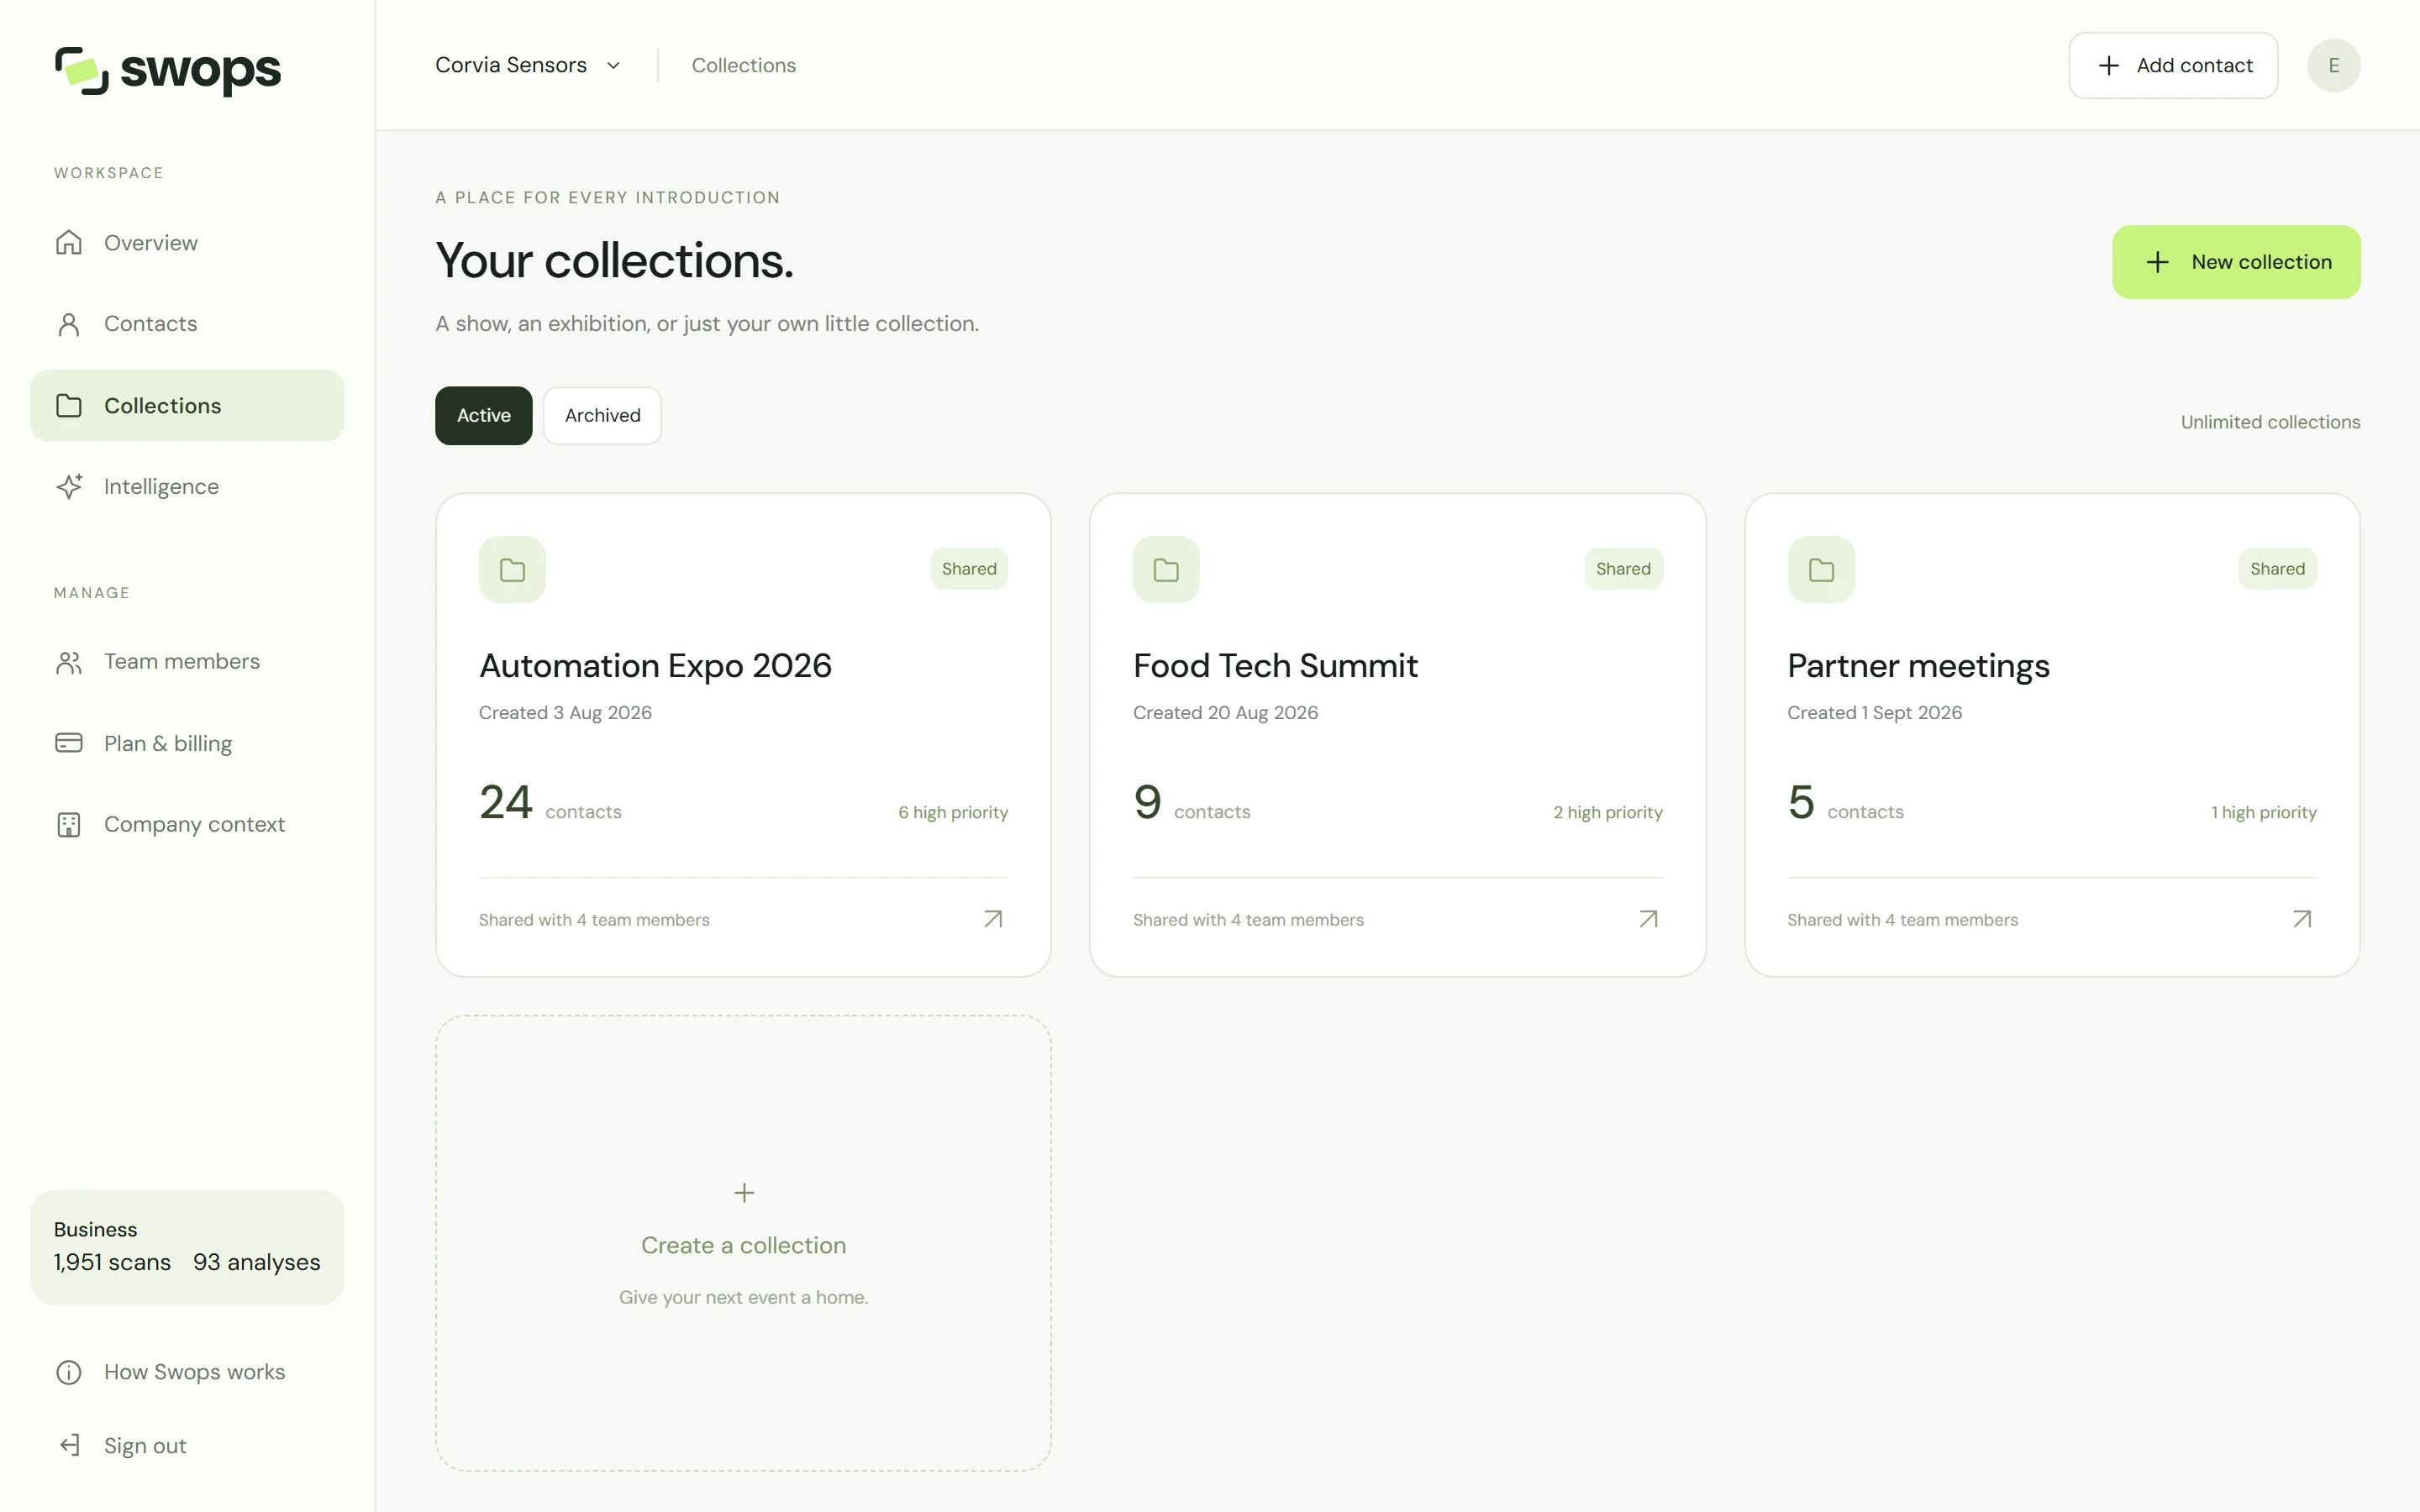2420x1512 pixels.
Task: Click the 24 contacts count
Action: click(550, 803)
